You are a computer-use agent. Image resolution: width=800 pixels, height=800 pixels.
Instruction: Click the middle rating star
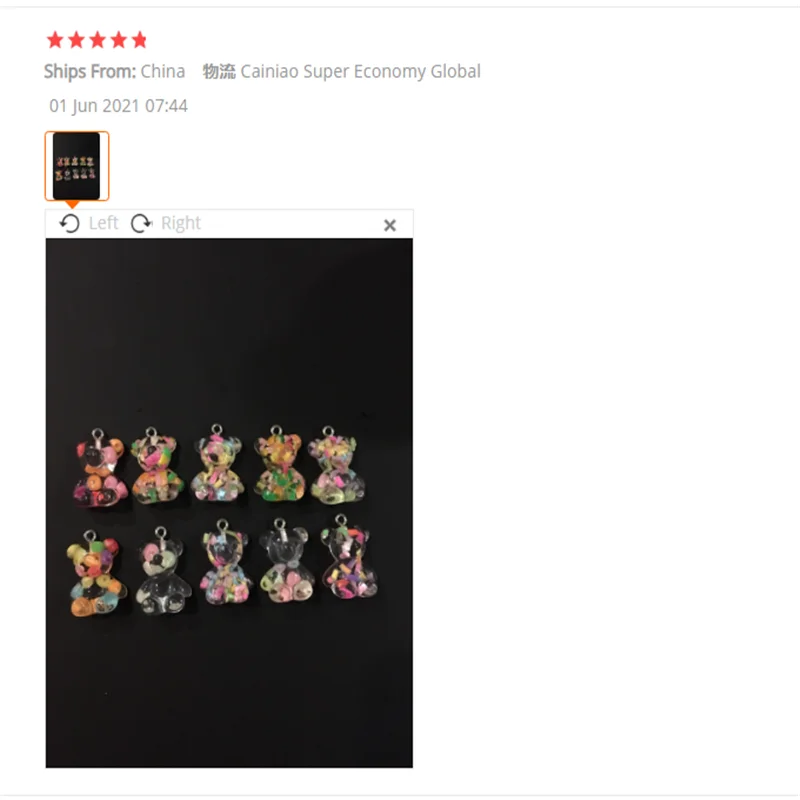[97, 40]
